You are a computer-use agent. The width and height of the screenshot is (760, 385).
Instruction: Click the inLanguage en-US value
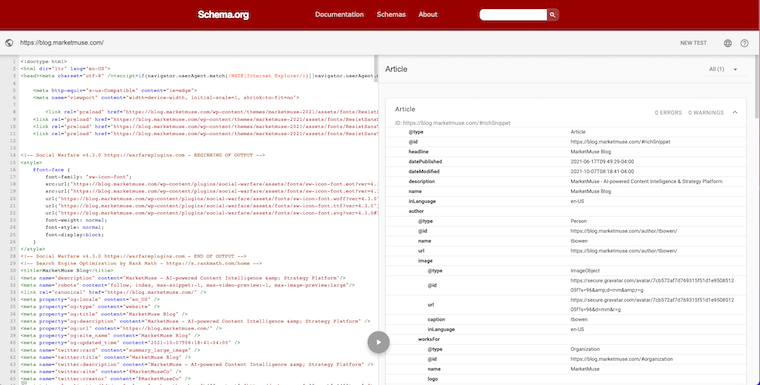577,201
